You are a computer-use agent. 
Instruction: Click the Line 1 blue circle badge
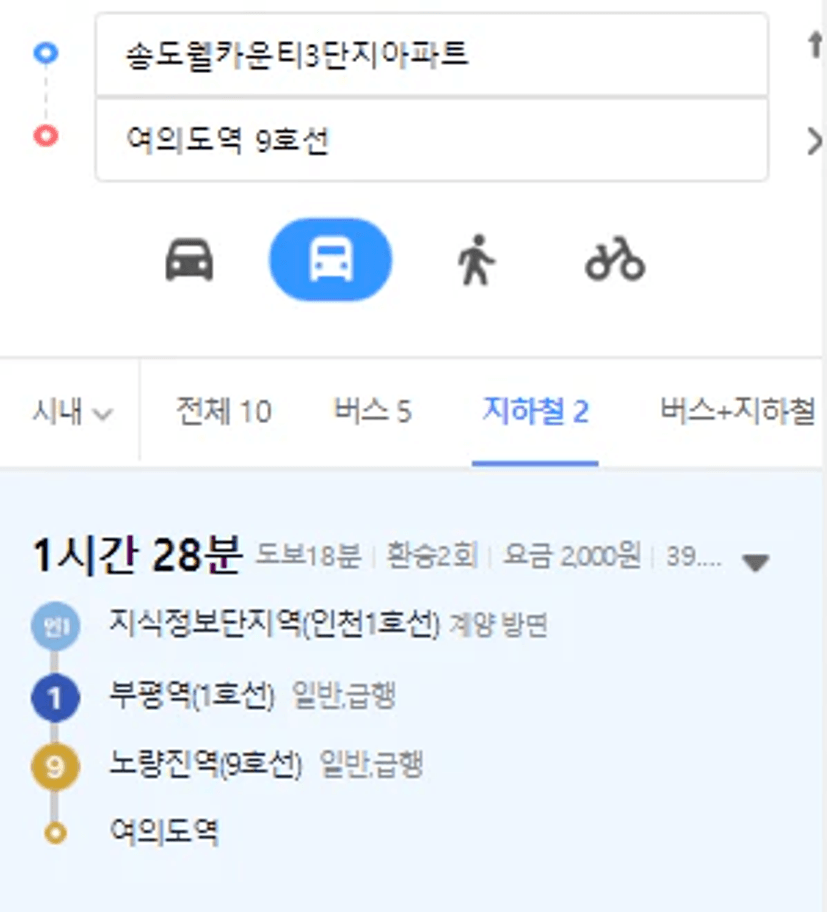tap(56, 697)
